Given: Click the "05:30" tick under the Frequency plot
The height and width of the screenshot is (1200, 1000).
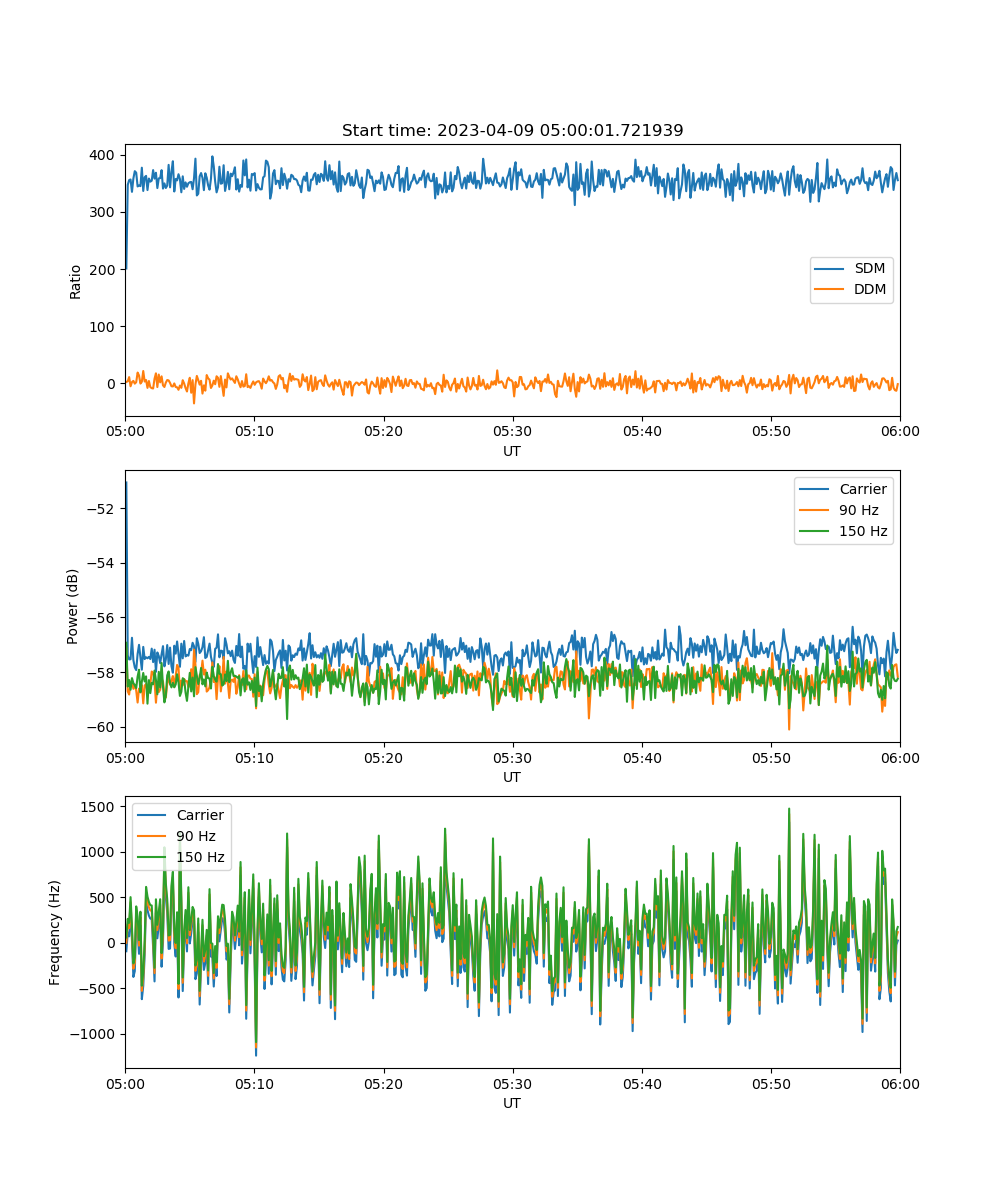Looking at the screenshot, I should [513, 1084].
